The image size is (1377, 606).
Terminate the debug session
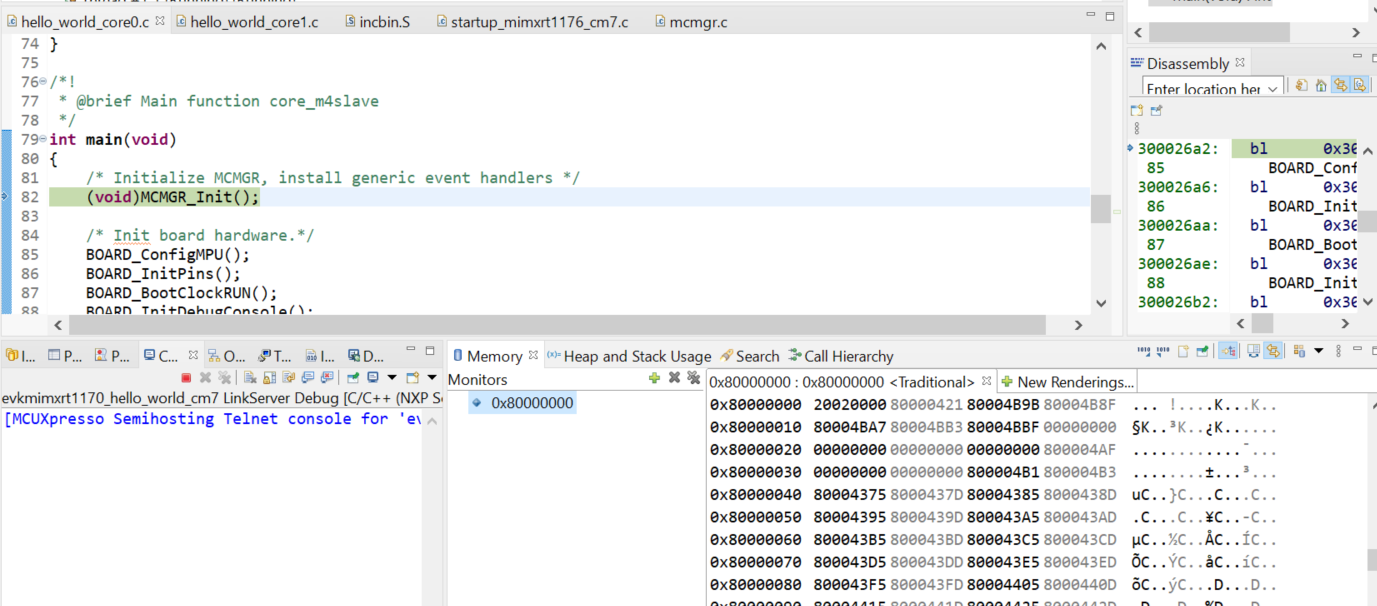(186, 377)
